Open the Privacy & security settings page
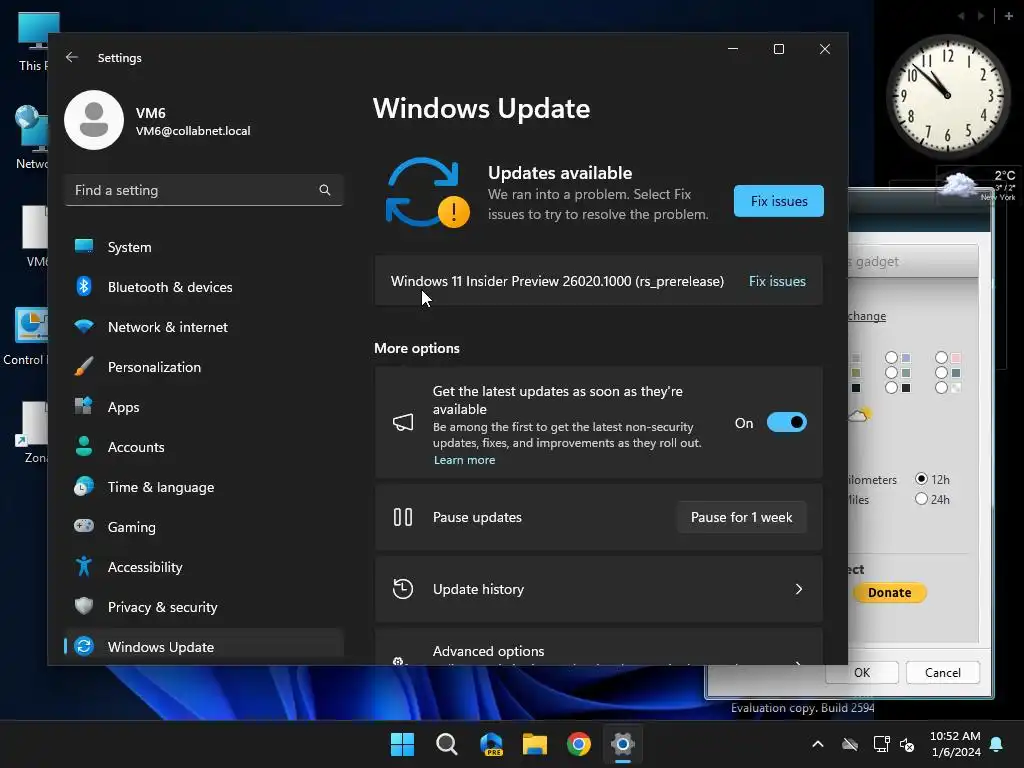 [x=204, y=607]
